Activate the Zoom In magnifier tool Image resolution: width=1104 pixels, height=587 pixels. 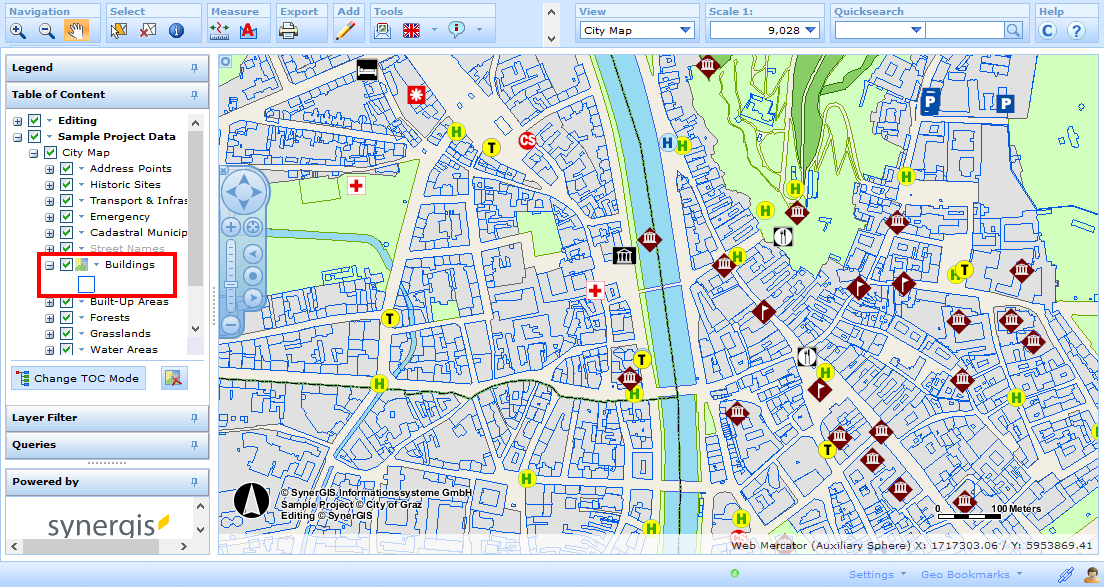click(20, 29)
